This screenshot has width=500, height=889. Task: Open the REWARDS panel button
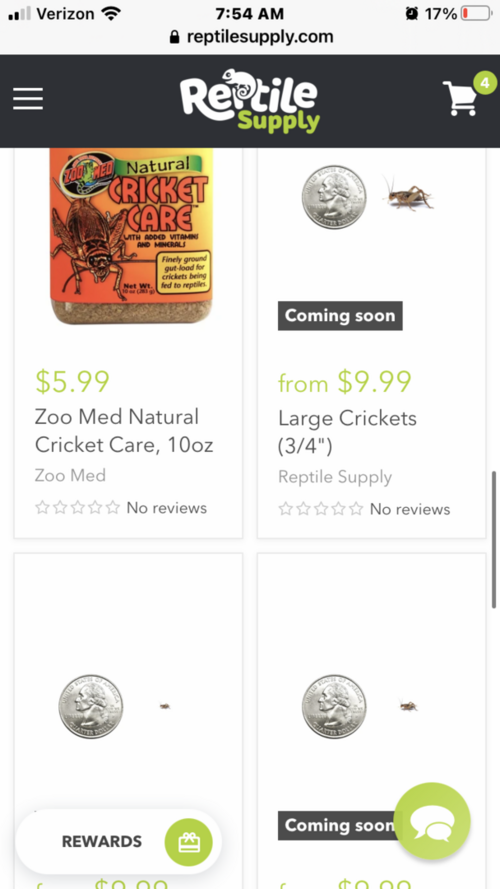point(118,842)
